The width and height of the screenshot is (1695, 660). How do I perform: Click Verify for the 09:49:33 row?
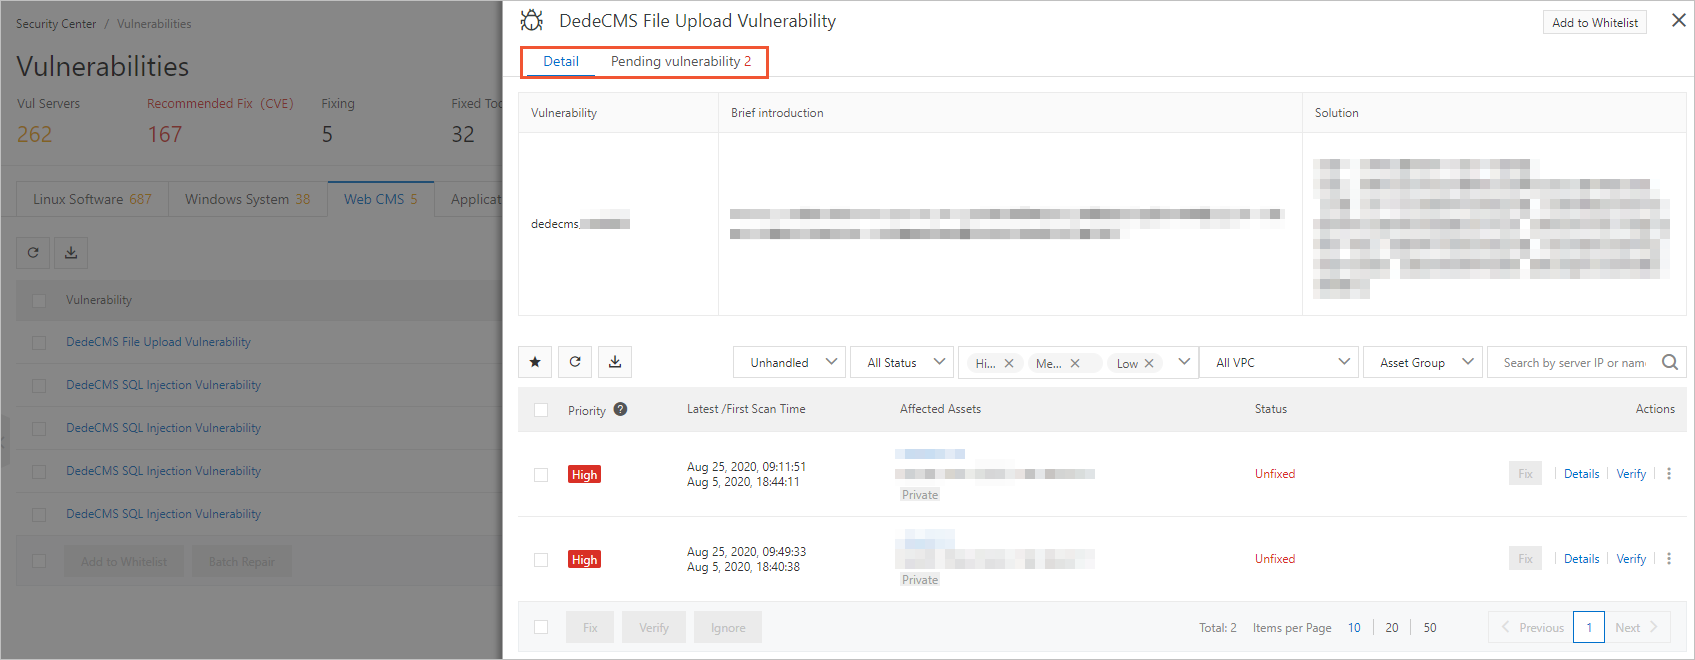(x=1631, y=559)
